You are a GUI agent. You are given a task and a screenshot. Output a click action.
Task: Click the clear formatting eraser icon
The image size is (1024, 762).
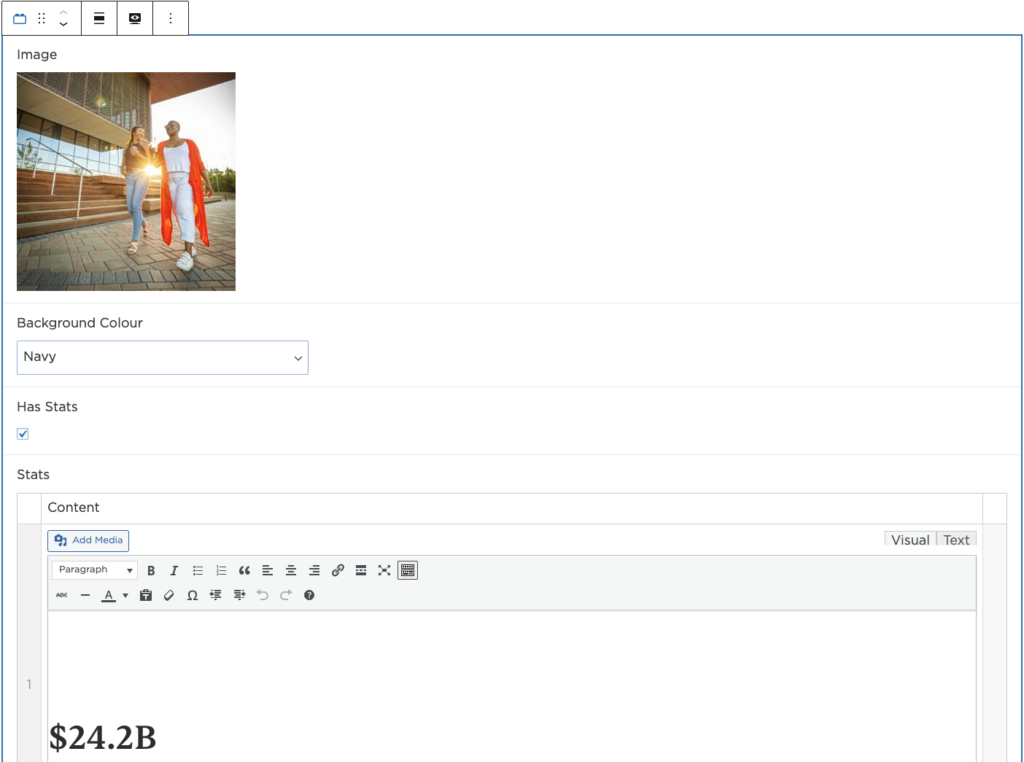pos(169,595)
